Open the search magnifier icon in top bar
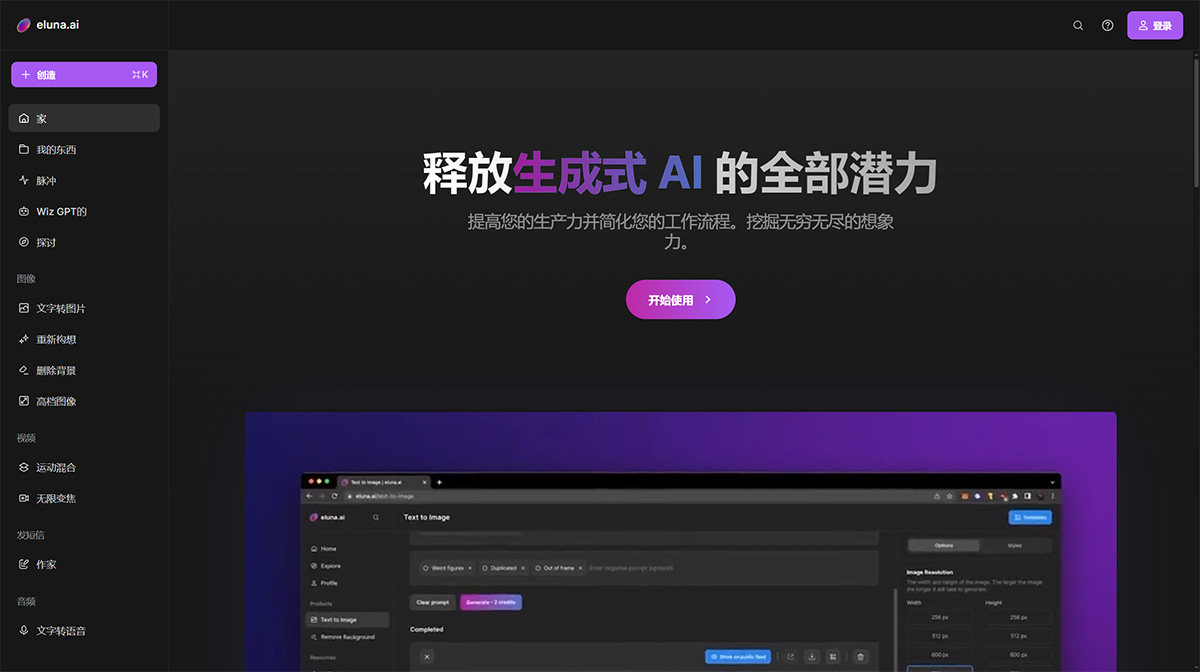This screenshot has width=1200, height=672. [x=1078, y=25]
